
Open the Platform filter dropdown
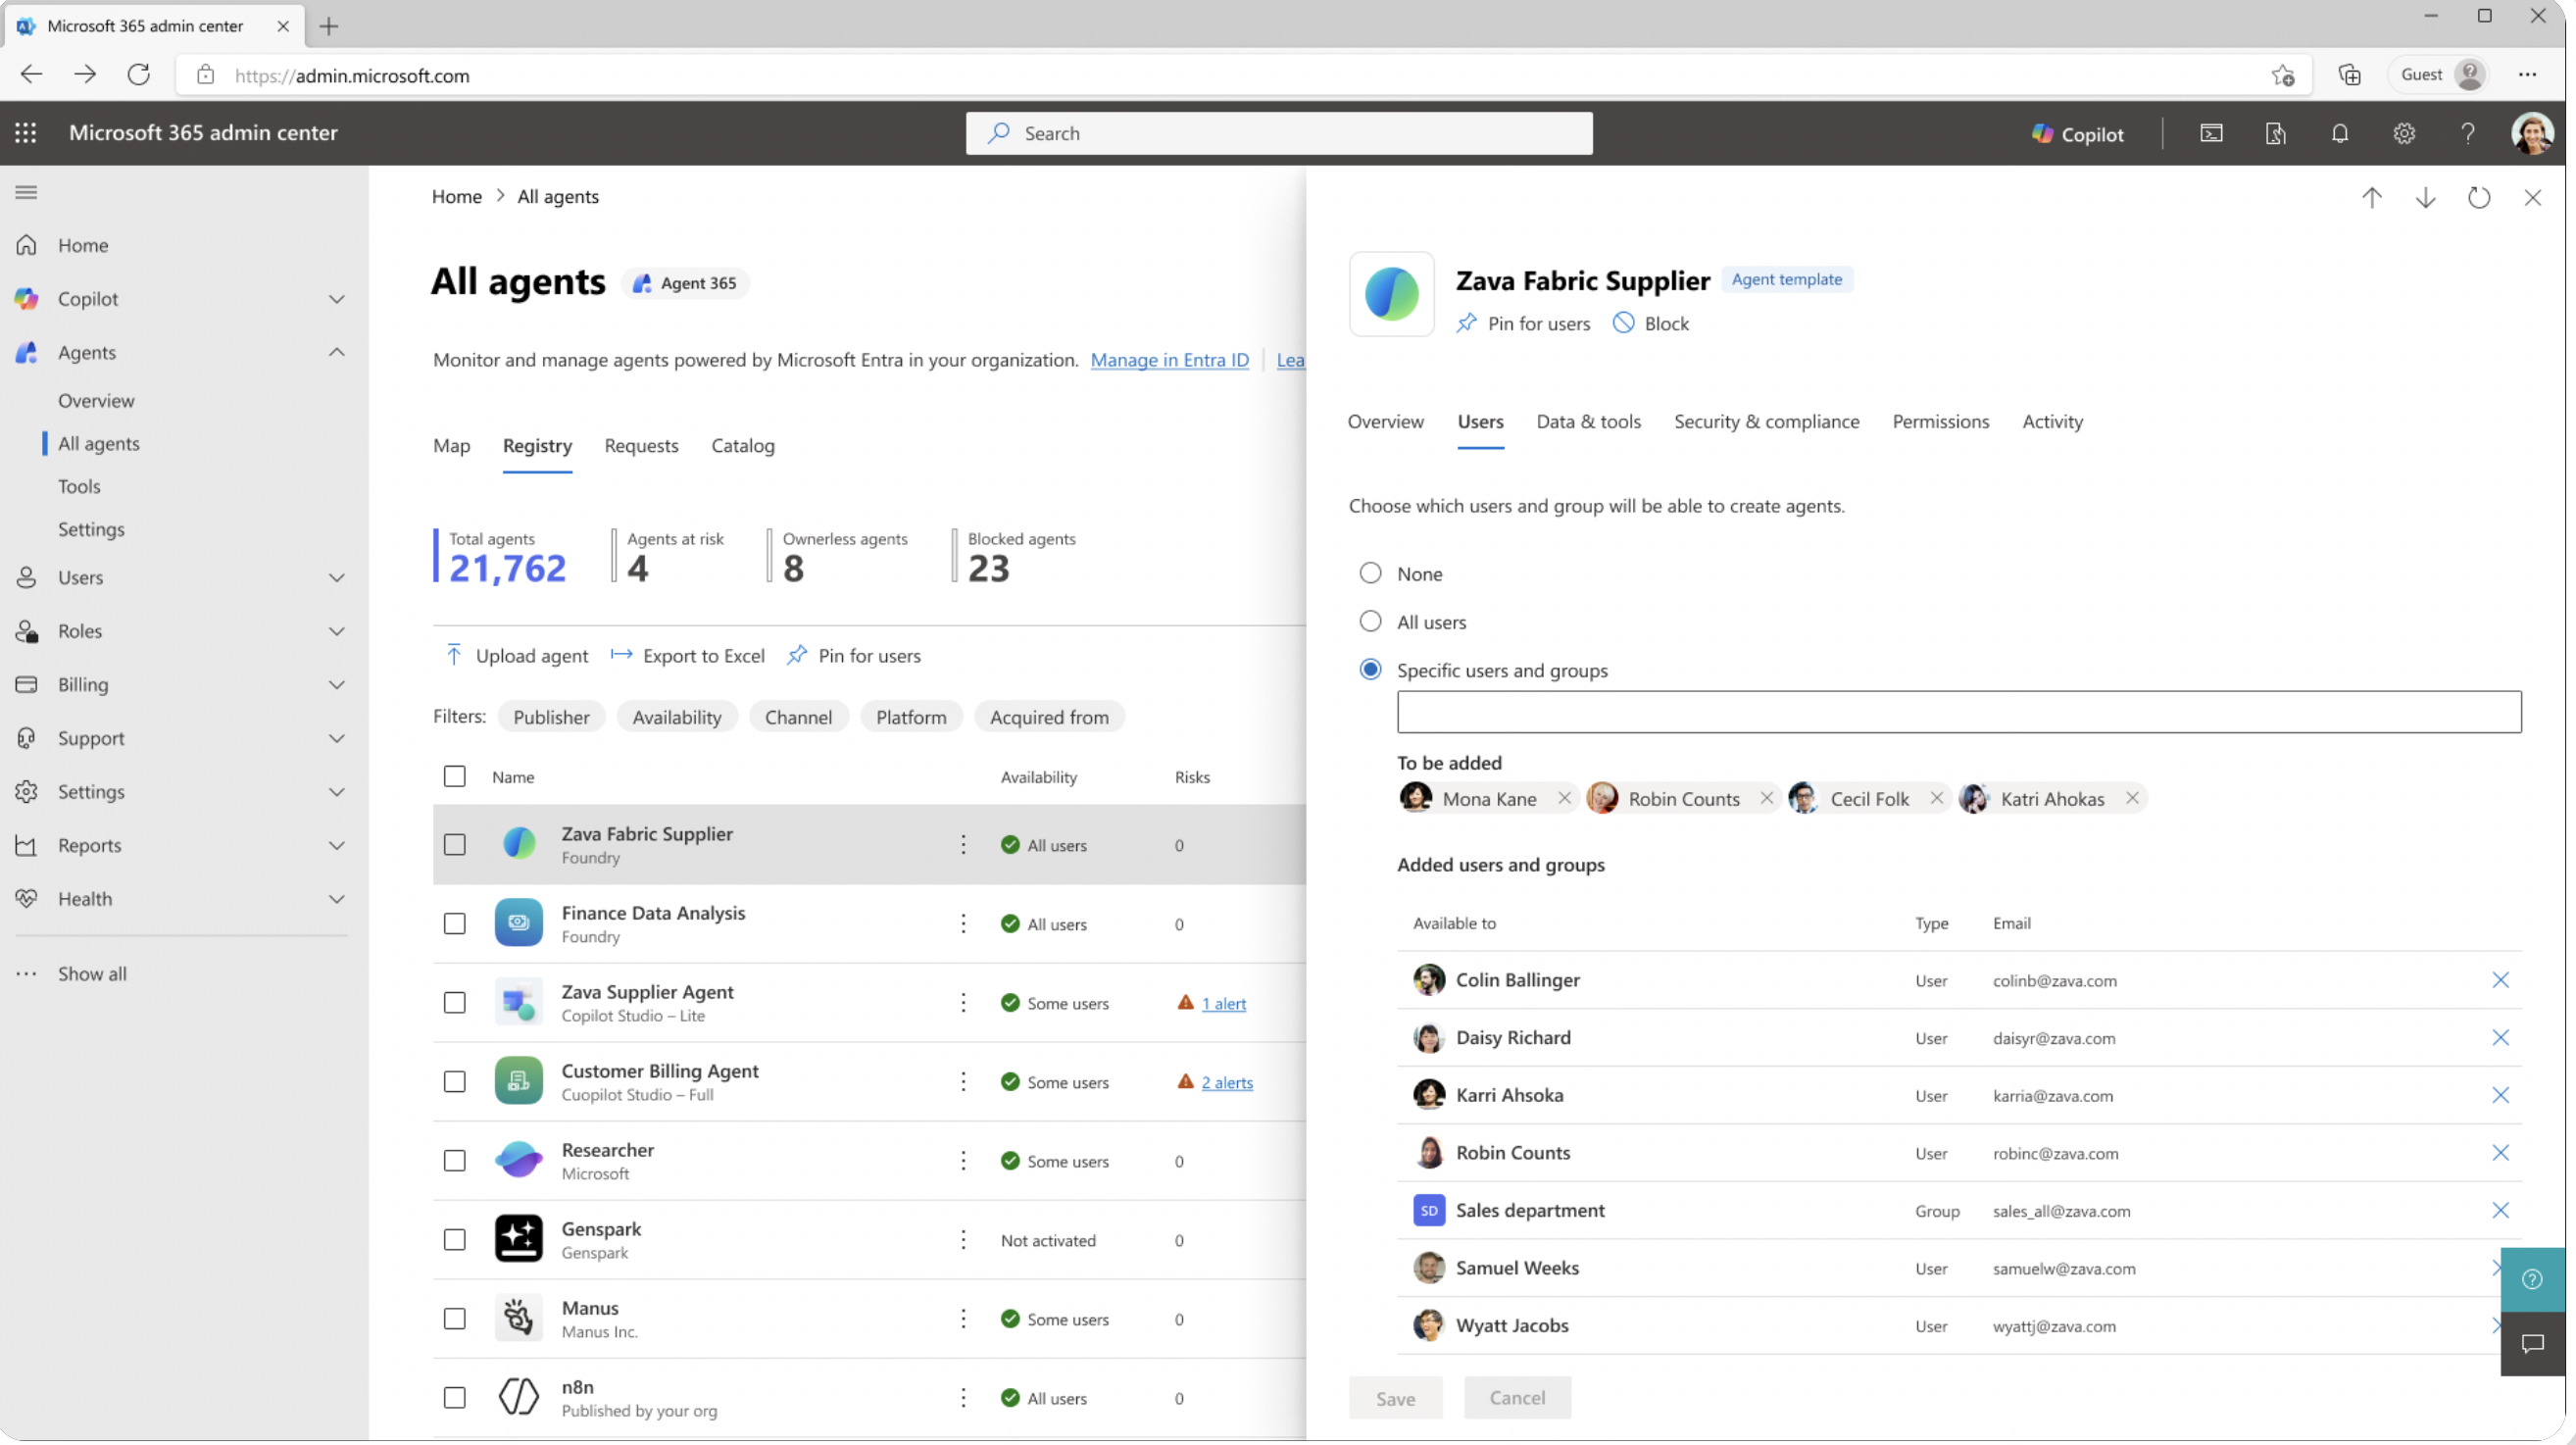pyautogui.click(x=911, y=718)
